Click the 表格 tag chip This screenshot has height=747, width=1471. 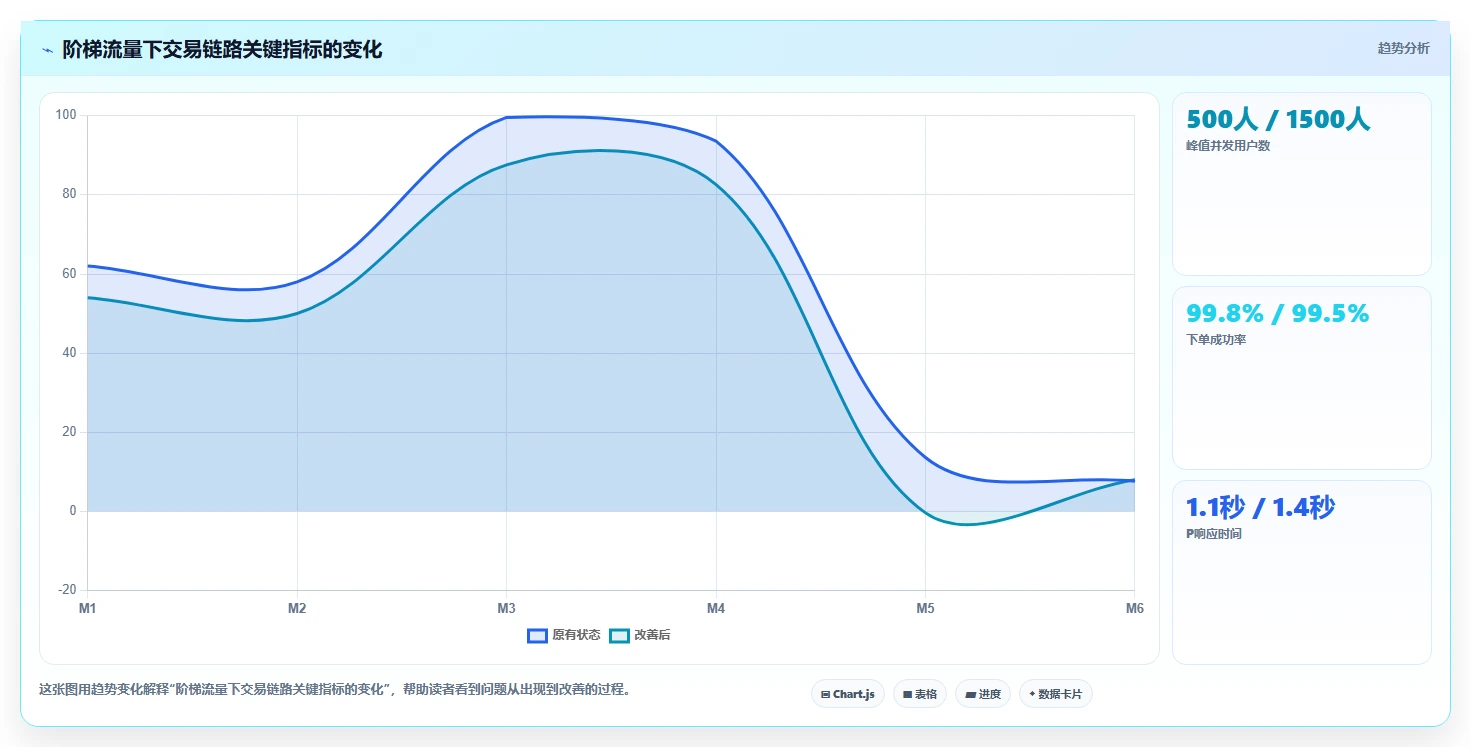920,694
